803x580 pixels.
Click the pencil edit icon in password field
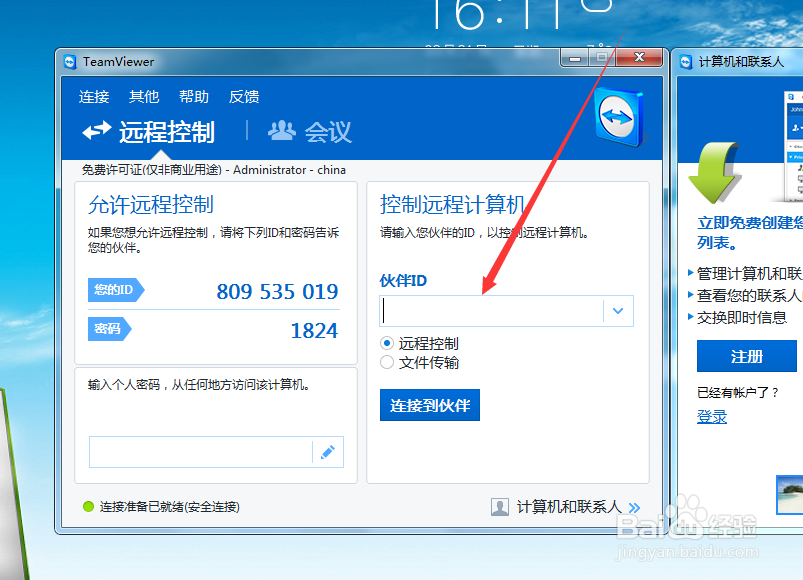pyautogui.click(x=329, y=452)
